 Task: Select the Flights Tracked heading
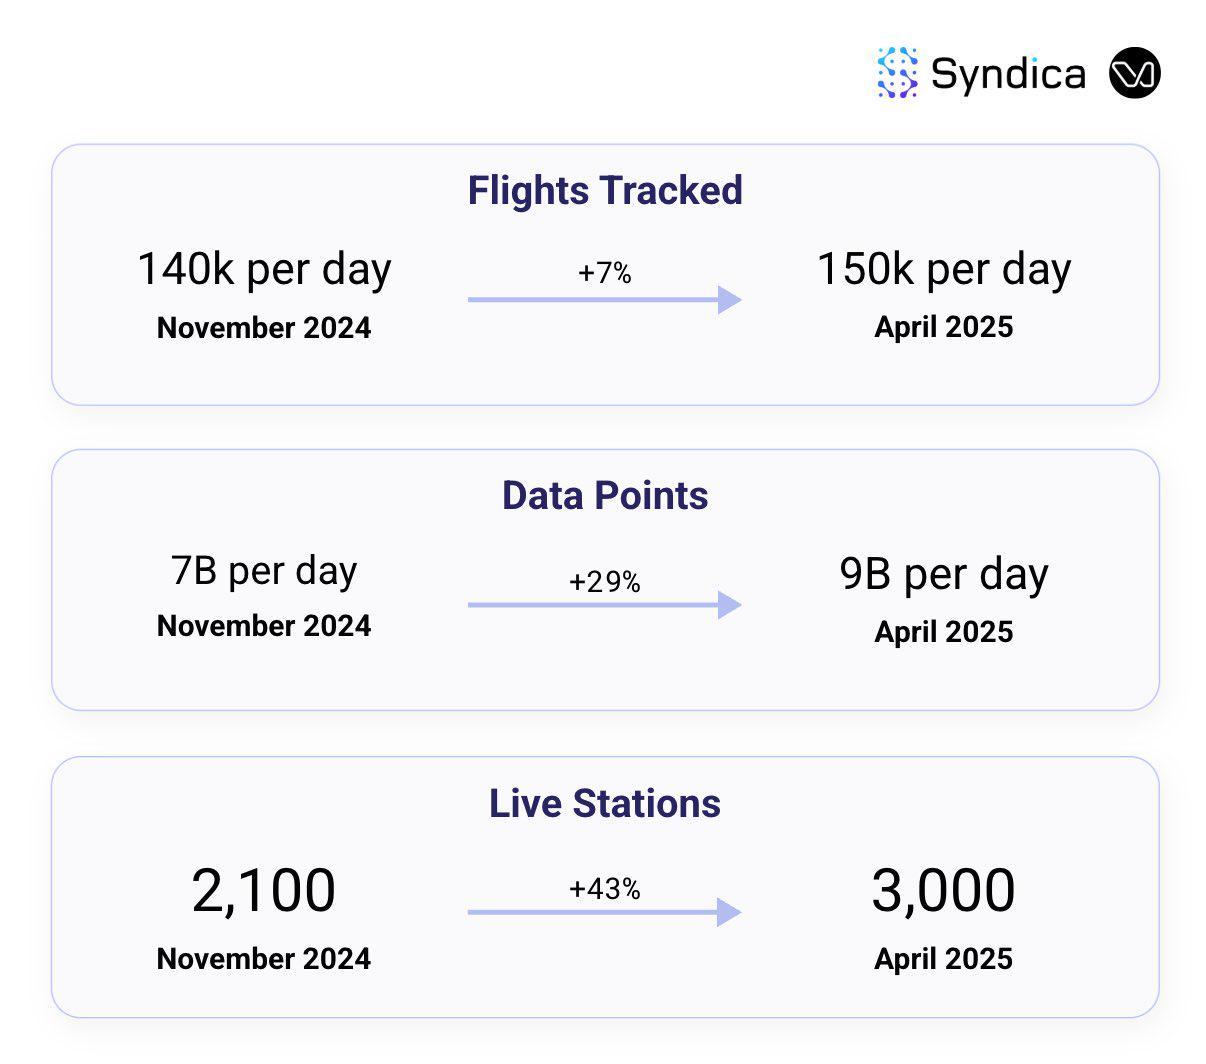coord(605,191)
